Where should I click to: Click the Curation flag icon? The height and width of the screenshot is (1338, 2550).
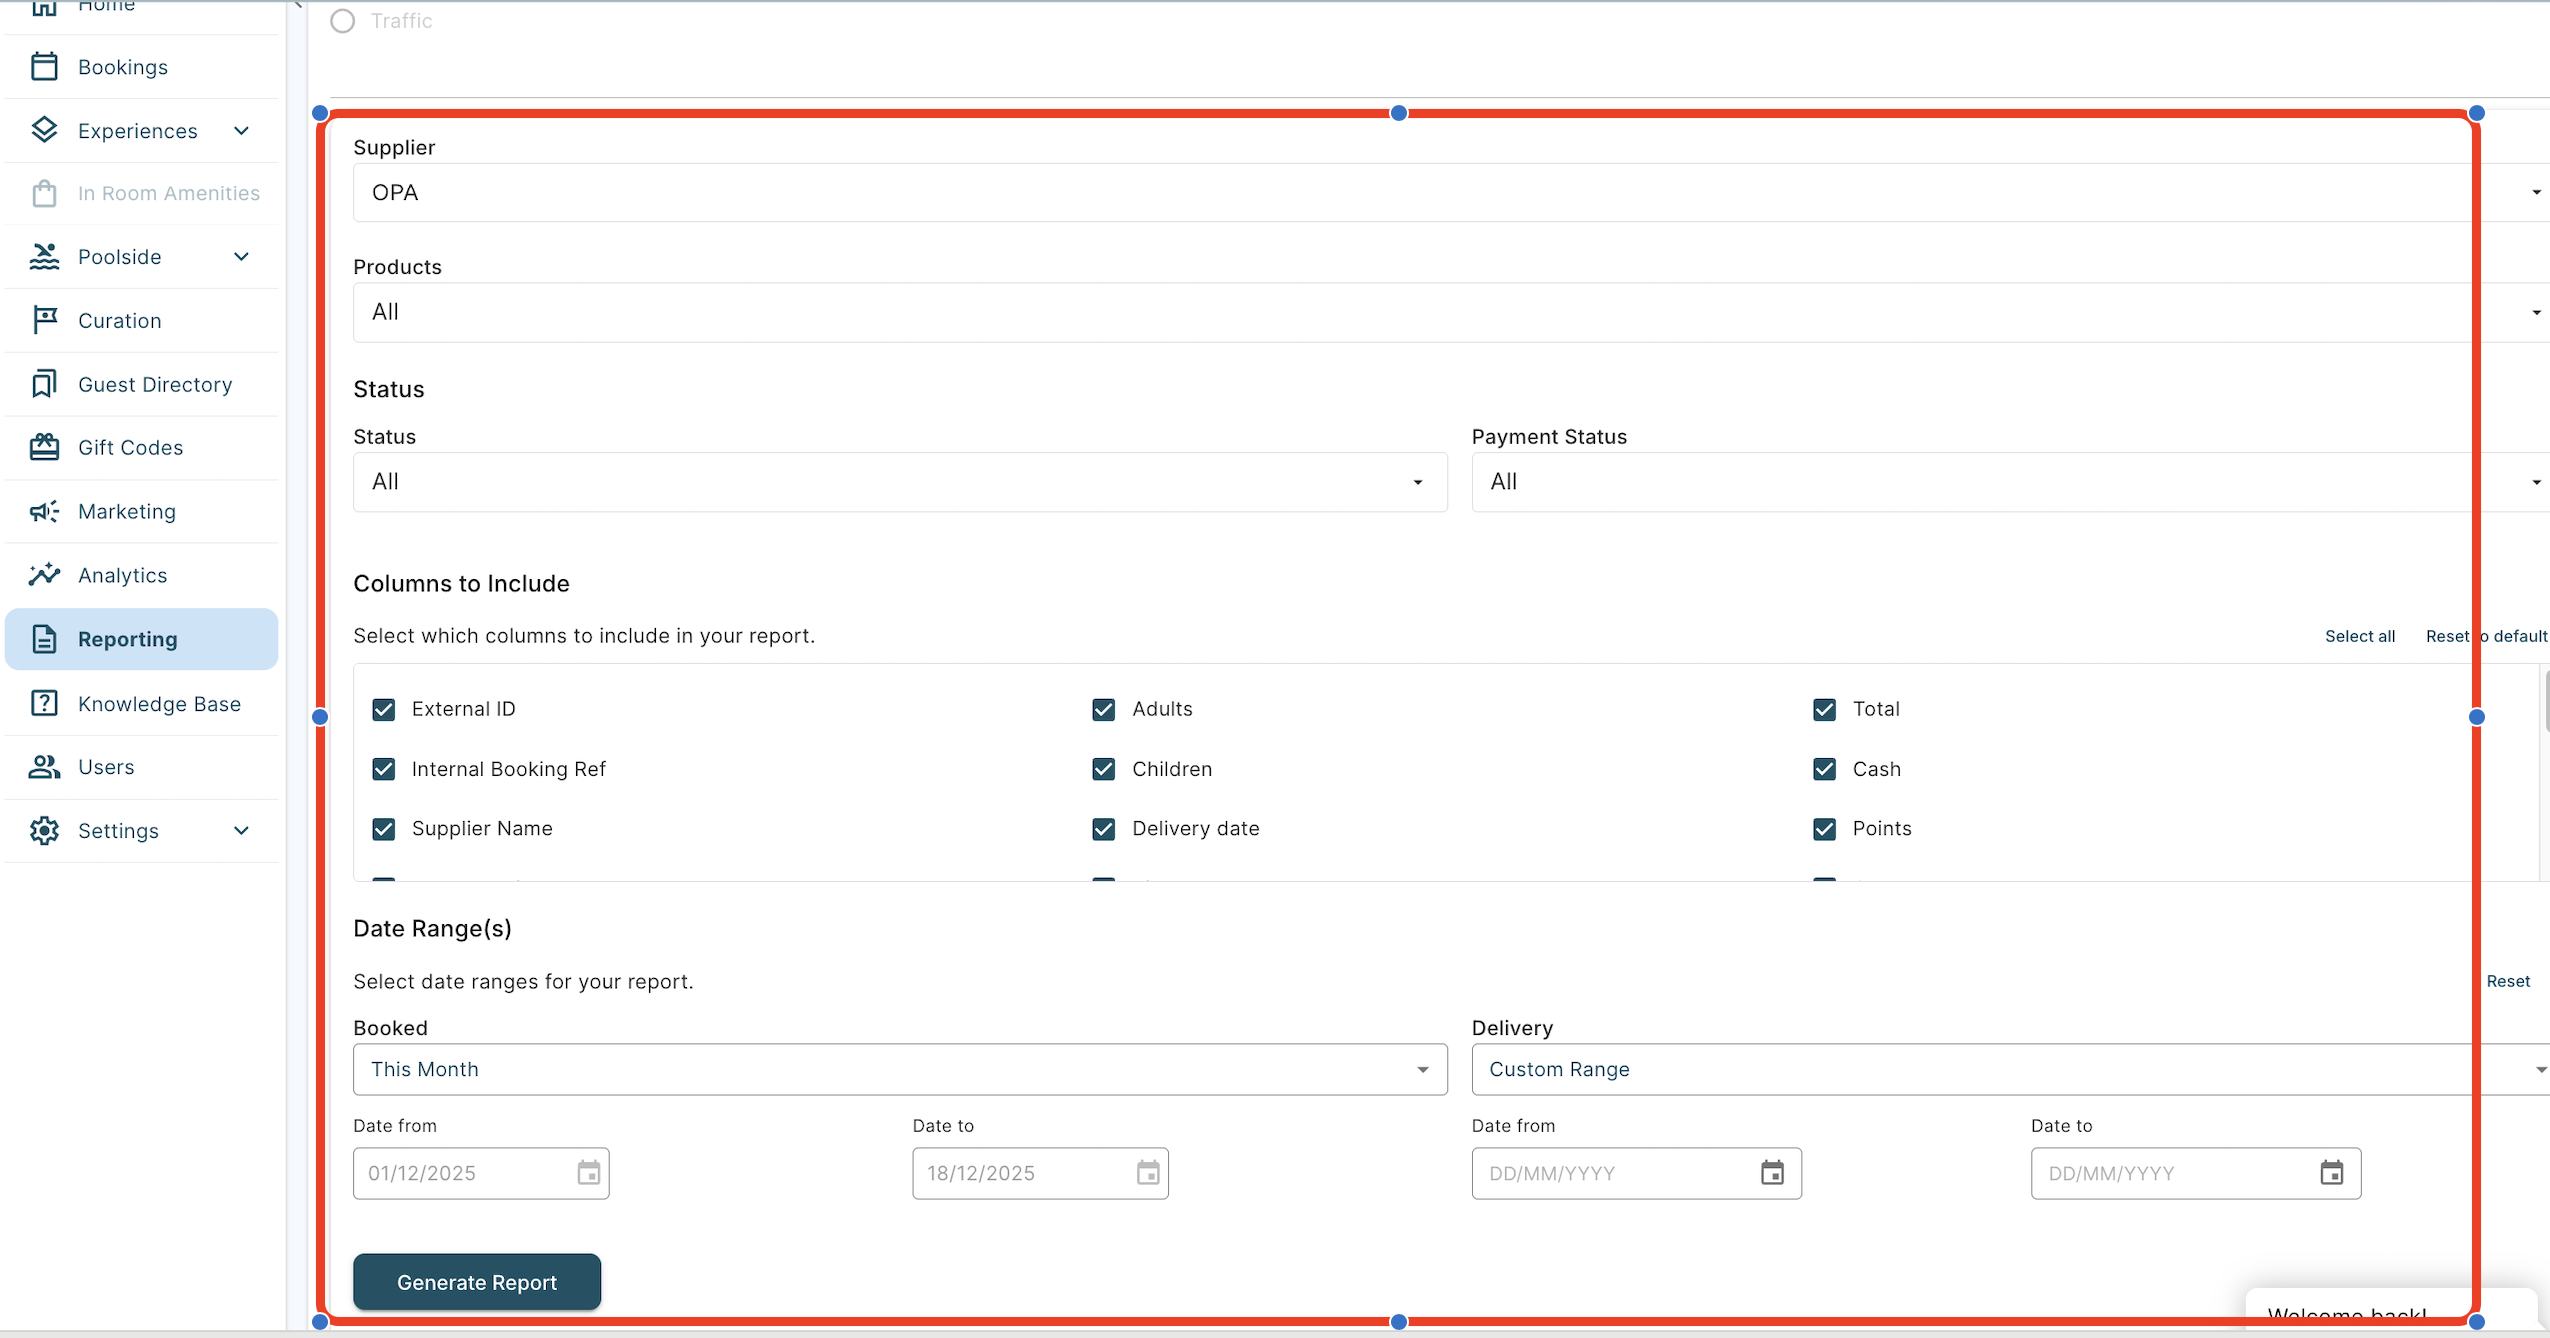tap(44, 320)
